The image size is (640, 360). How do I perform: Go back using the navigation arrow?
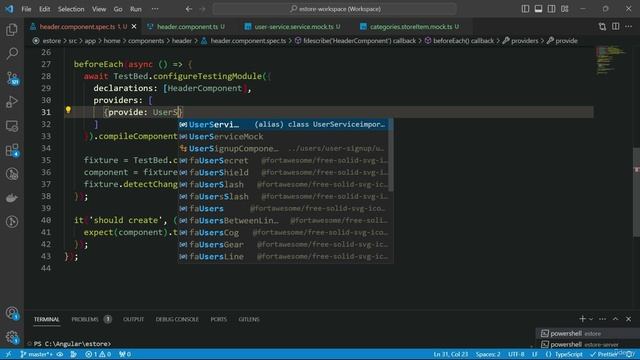[x=189, y=9]
